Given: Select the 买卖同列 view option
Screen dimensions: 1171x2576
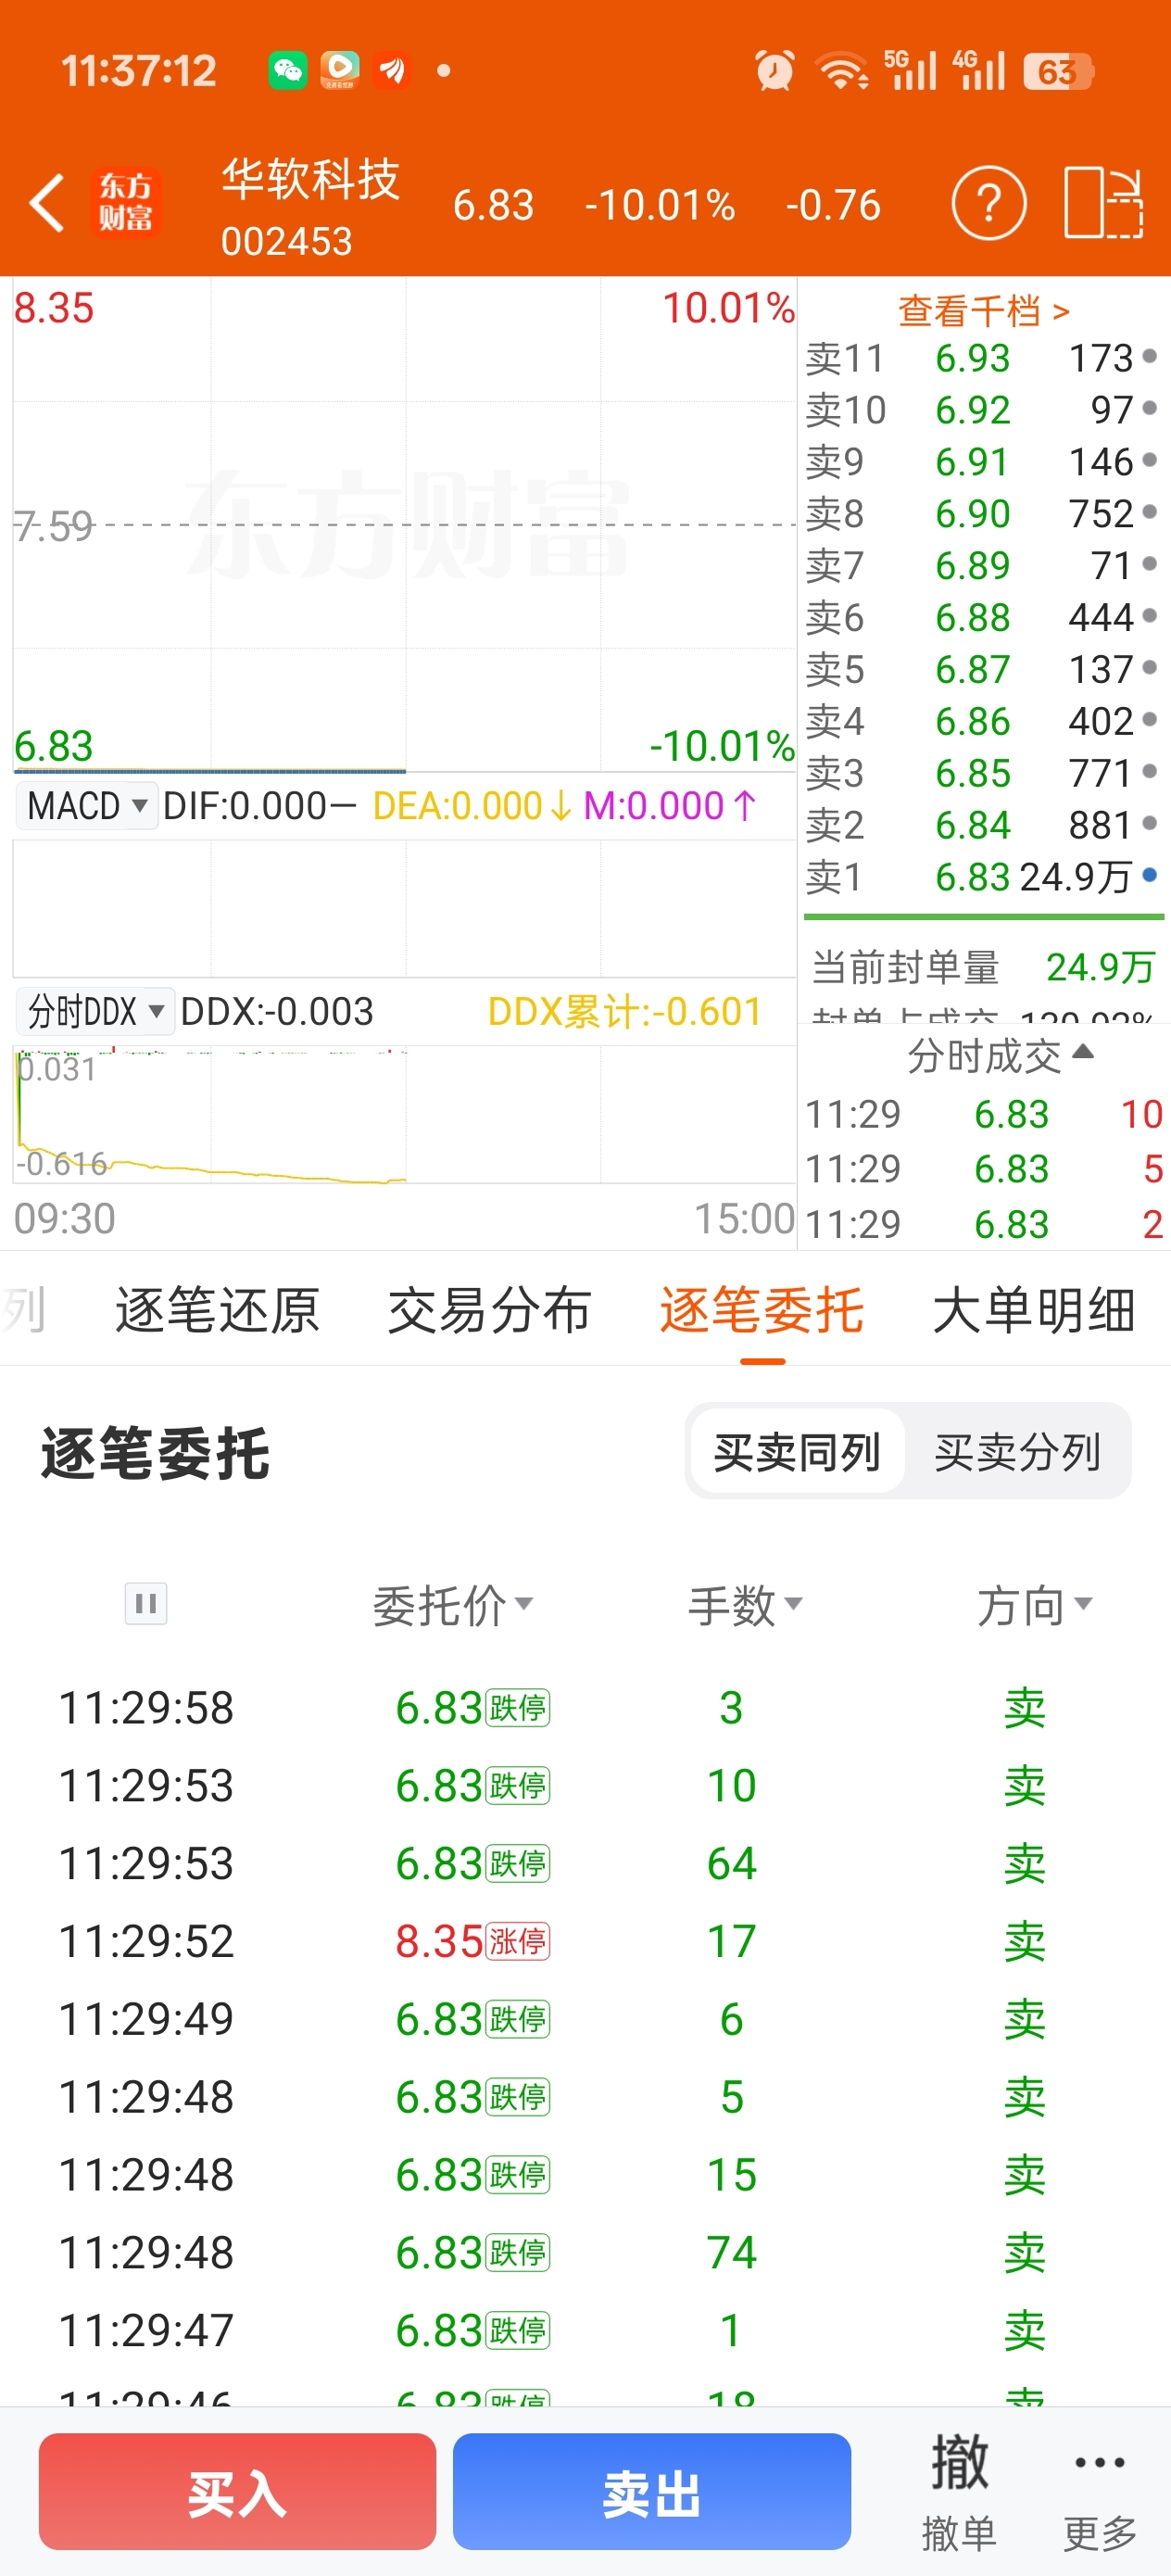Looking at the screenshot, I should (x=797, y=1451).
